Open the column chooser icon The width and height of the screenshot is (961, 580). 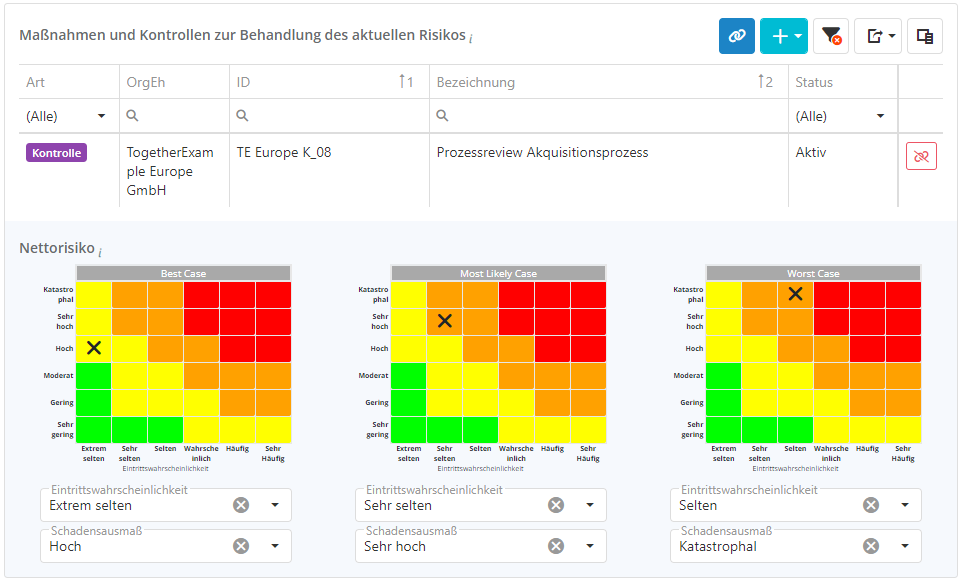[x=925, y=36]
